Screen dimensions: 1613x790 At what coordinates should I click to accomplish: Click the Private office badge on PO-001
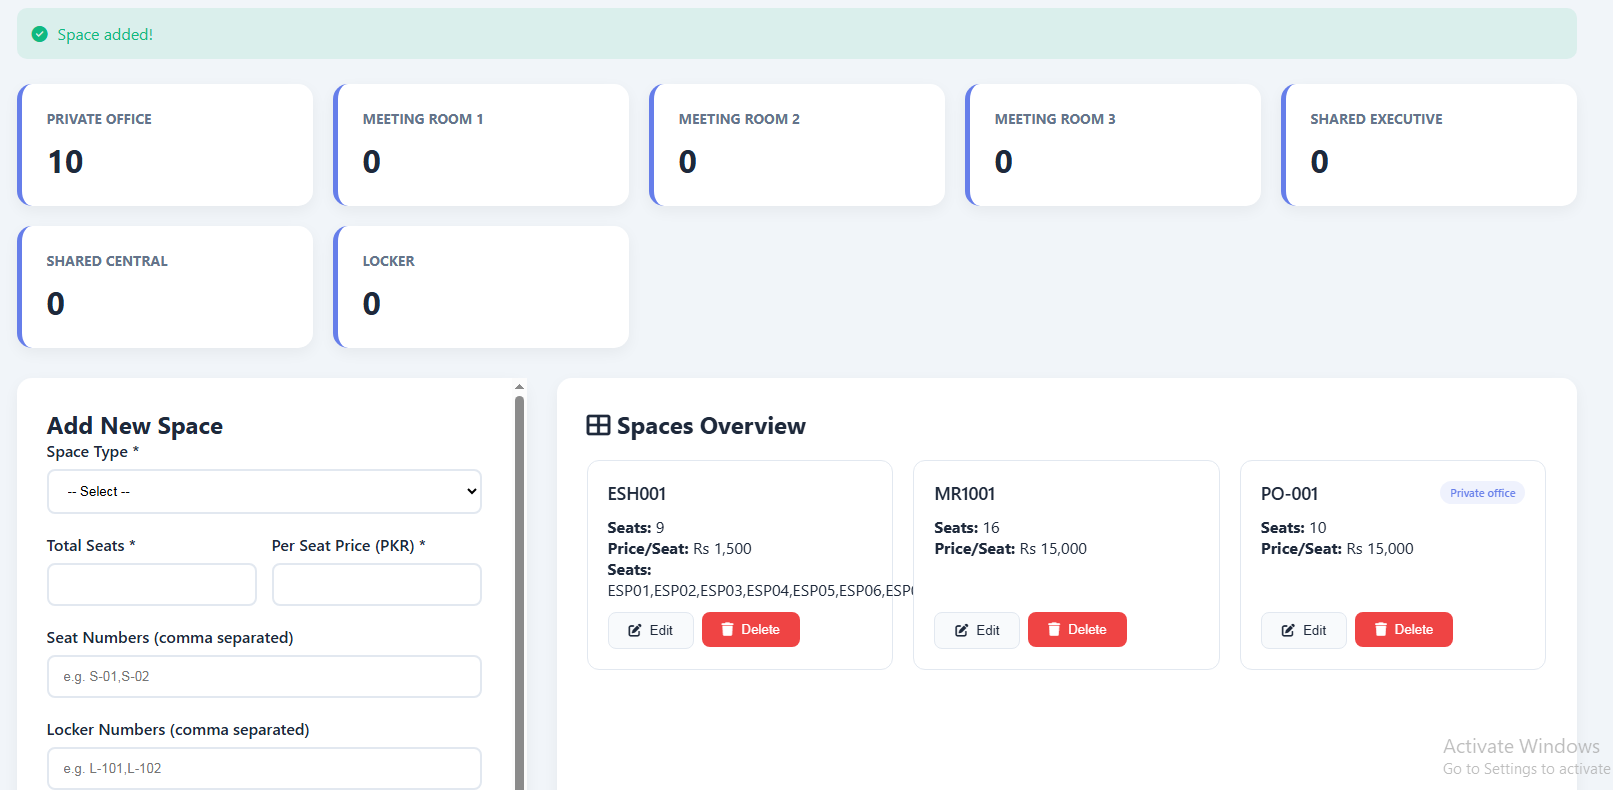[1482, 493]
